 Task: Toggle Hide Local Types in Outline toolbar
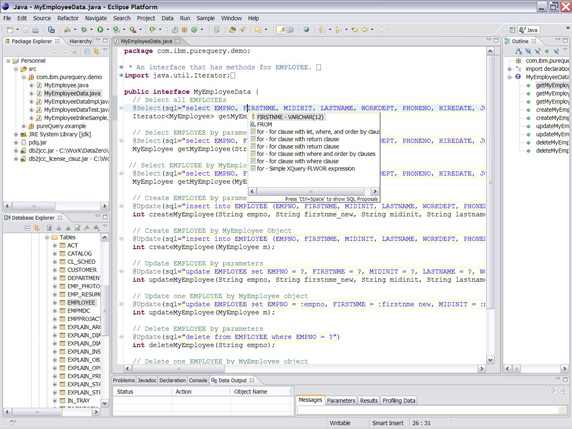[556, 51]
